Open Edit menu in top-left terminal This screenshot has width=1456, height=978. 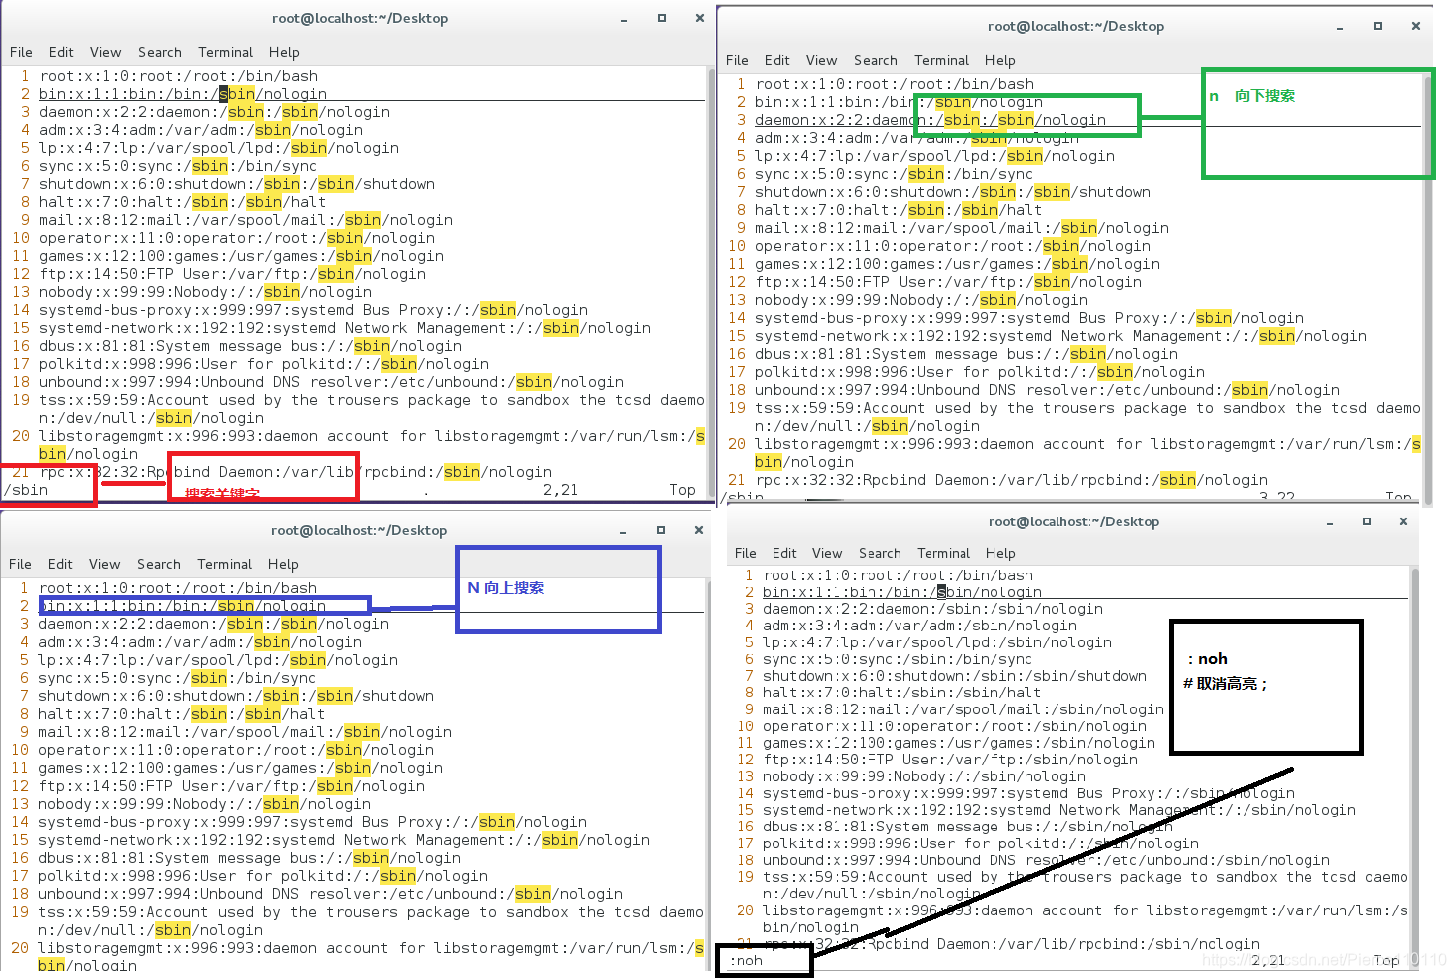click(61, 52)
